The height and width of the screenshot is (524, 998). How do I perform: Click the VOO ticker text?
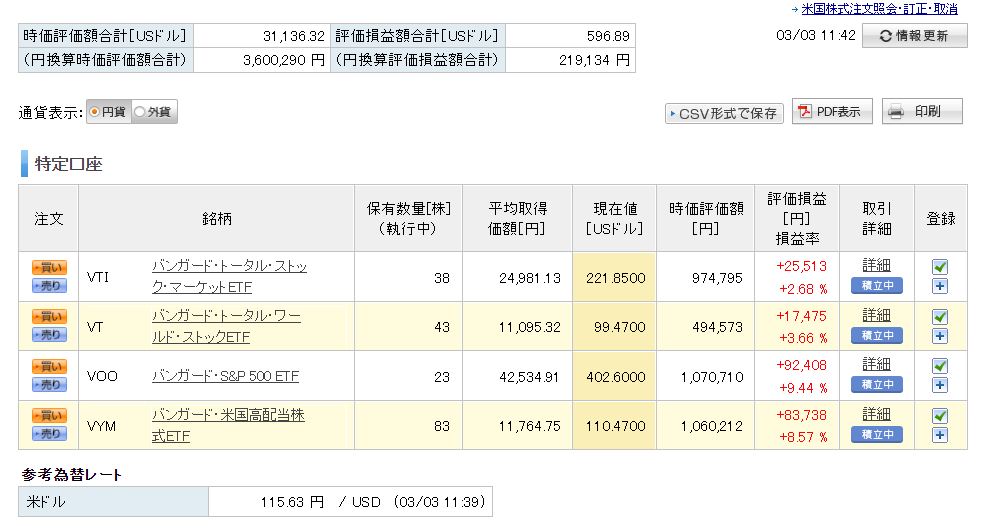[x=102, y=376]
